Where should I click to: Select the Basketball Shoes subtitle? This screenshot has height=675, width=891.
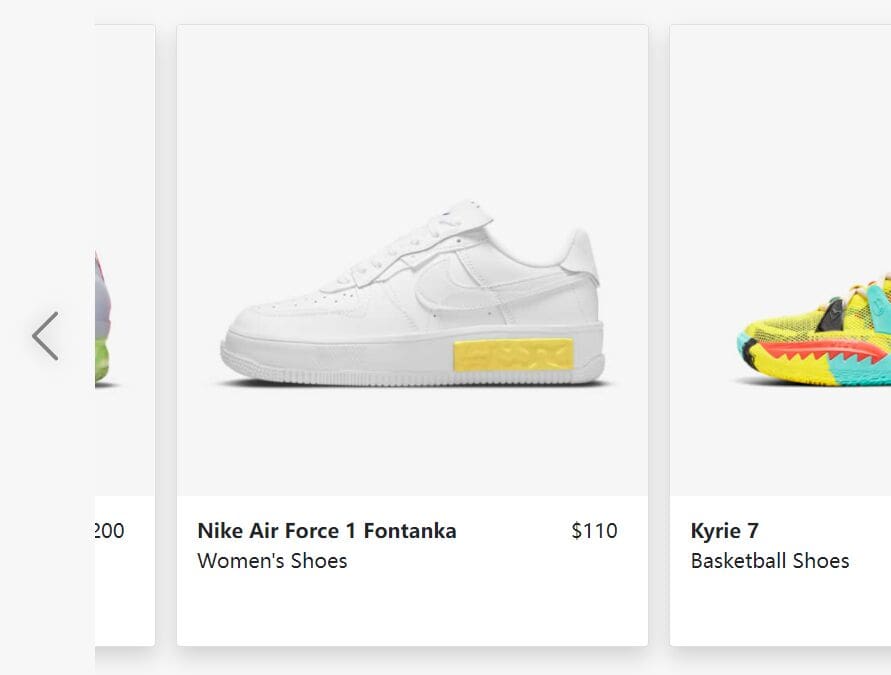click(x=770, y=561)
